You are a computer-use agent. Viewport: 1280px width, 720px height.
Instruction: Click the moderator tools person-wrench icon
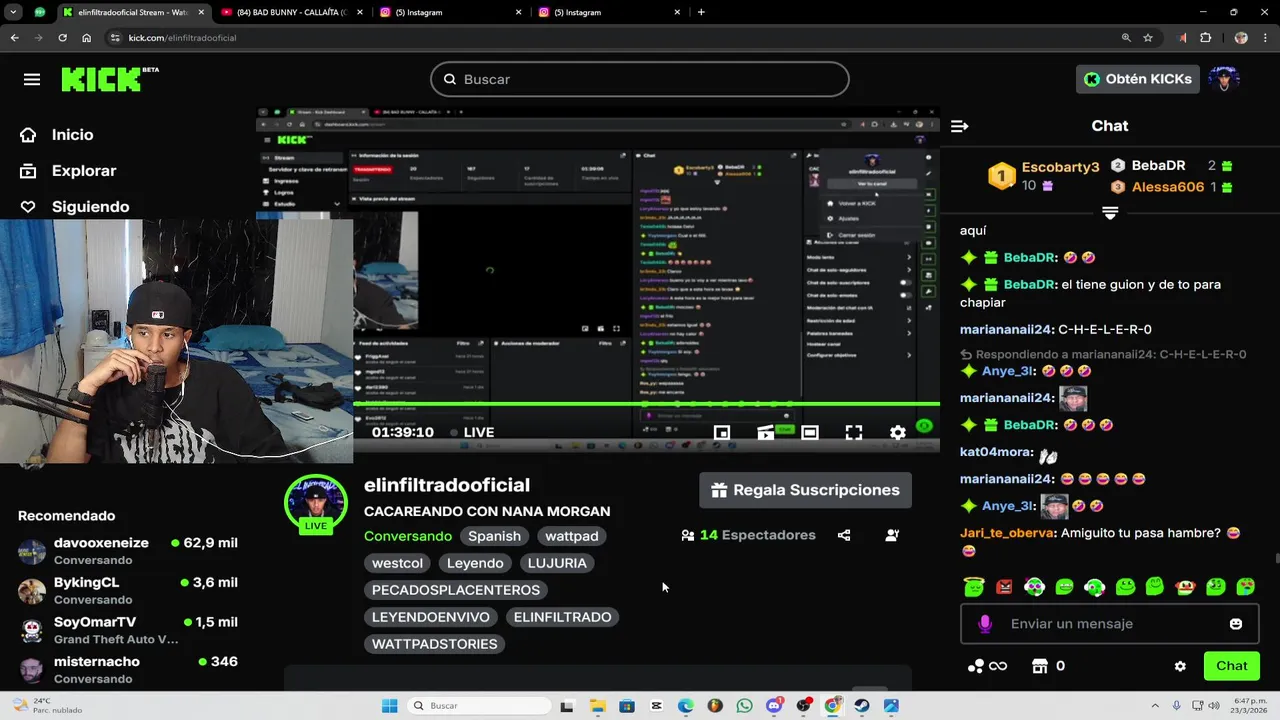coord(892,535)
